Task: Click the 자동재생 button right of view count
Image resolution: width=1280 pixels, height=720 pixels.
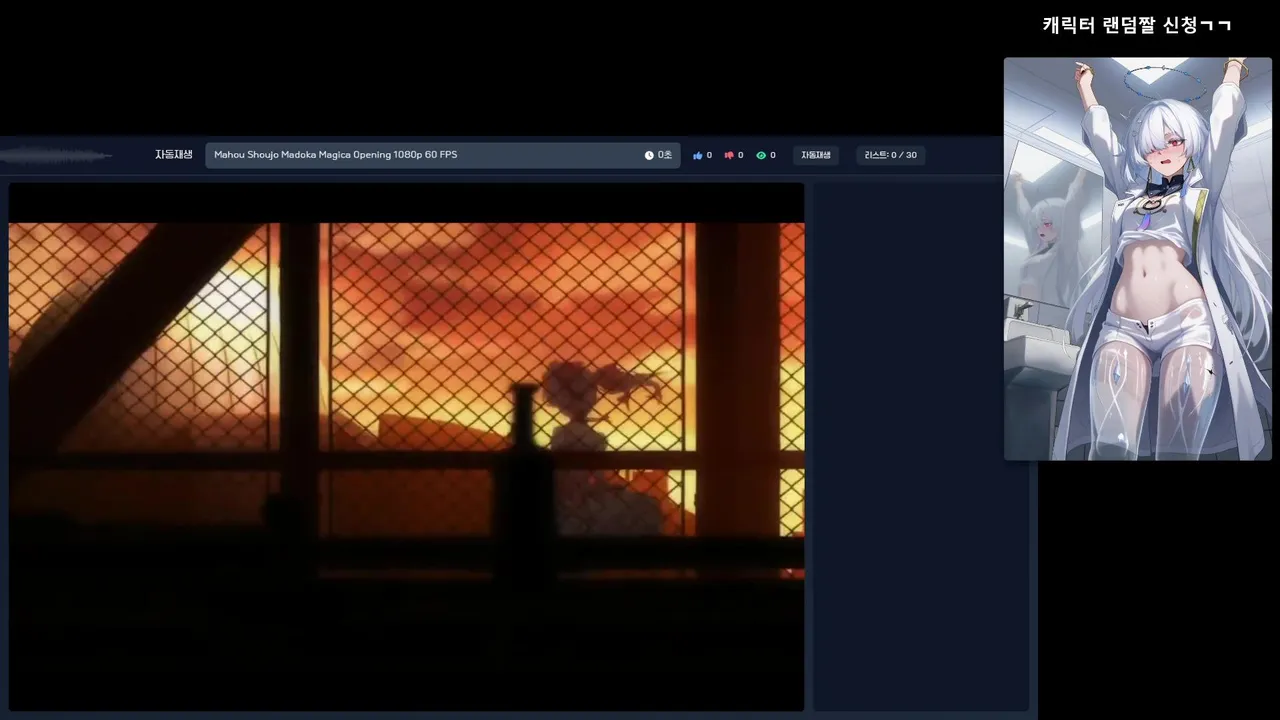Action: 816,155
